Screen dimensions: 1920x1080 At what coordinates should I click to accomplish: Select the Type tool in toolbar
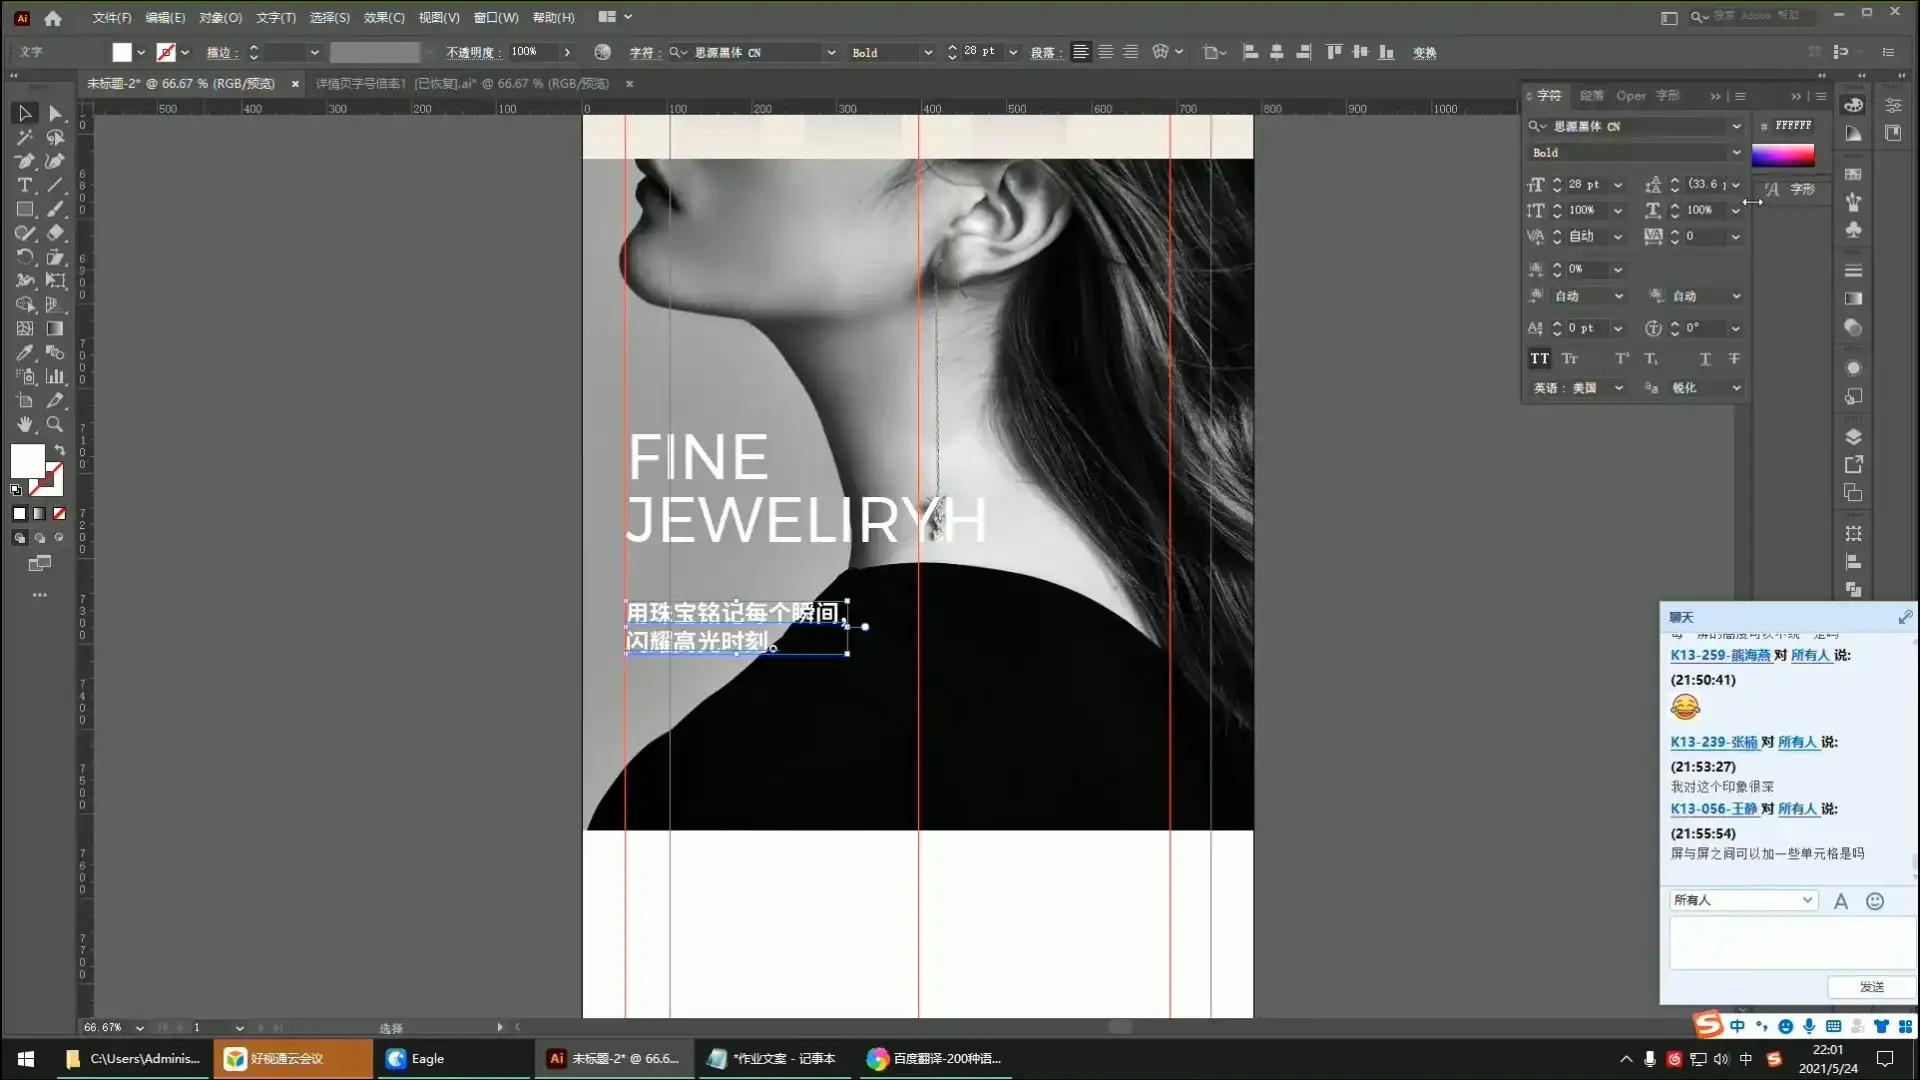click(x=24, y=185)
